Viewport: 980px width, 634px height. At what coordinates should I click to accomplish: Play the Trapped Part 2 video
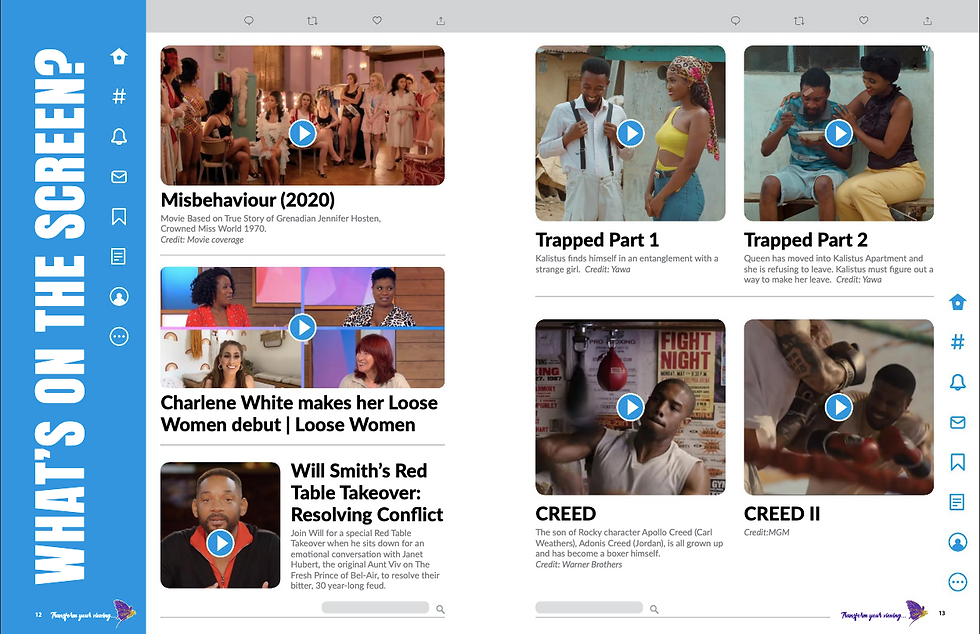pyautogui.click(x=839, y=133)
